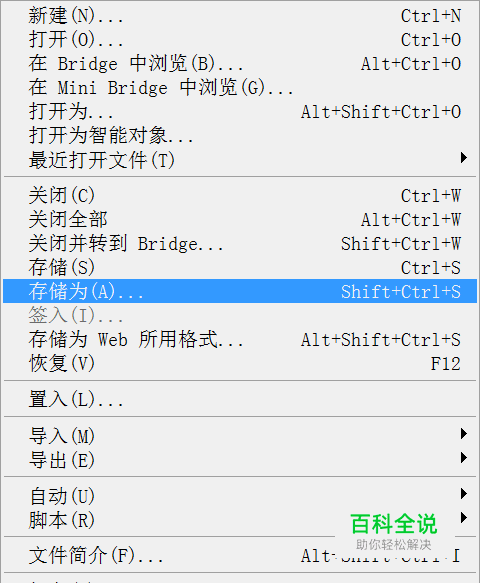Click 文件简介(F)... menu item
The height and width of the screenshot is (583, 480).
(x=240, y=556)
